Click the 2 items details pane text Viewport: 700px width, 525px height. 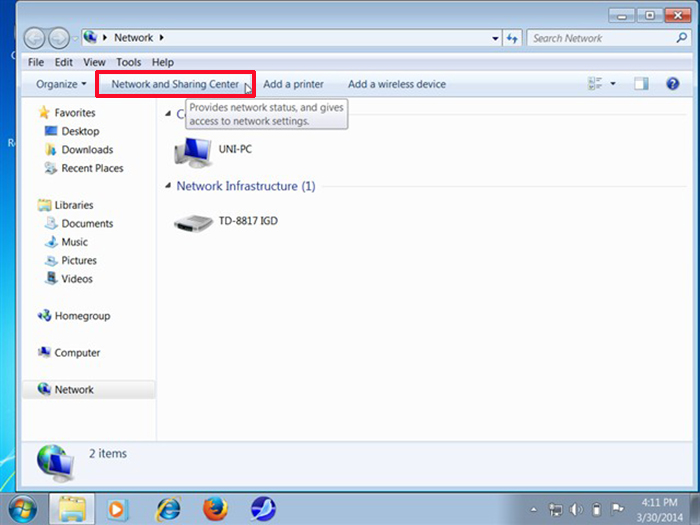(x=108, y=454)
